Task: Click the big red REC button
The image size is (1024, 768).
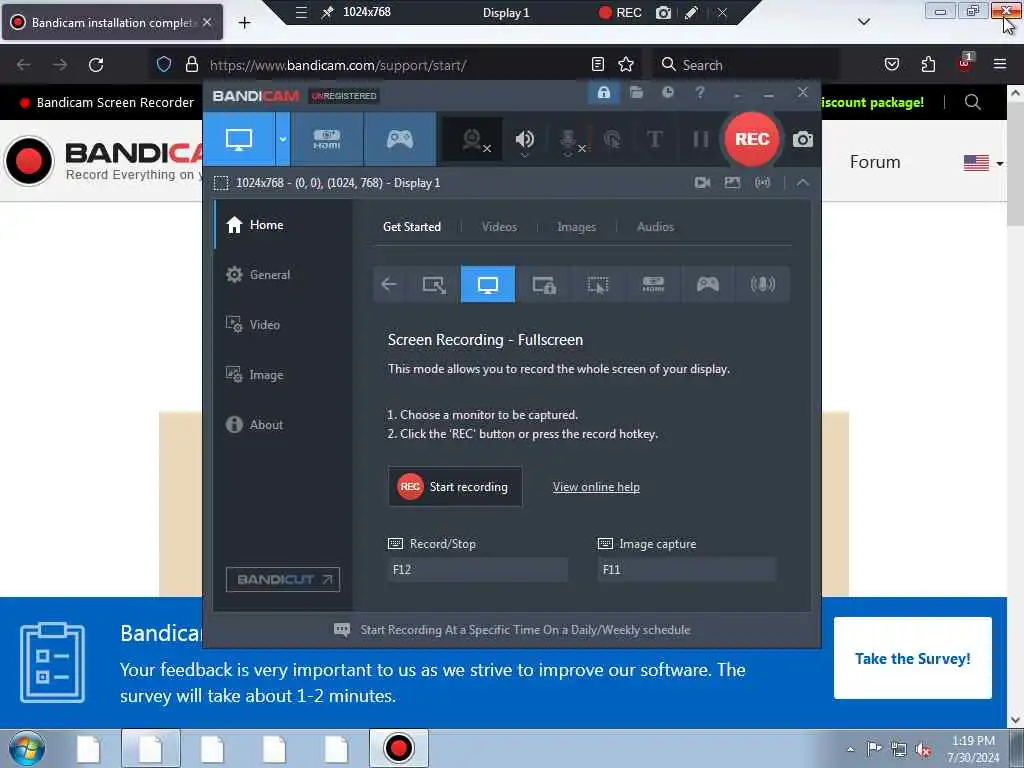Action: [752, 139]
